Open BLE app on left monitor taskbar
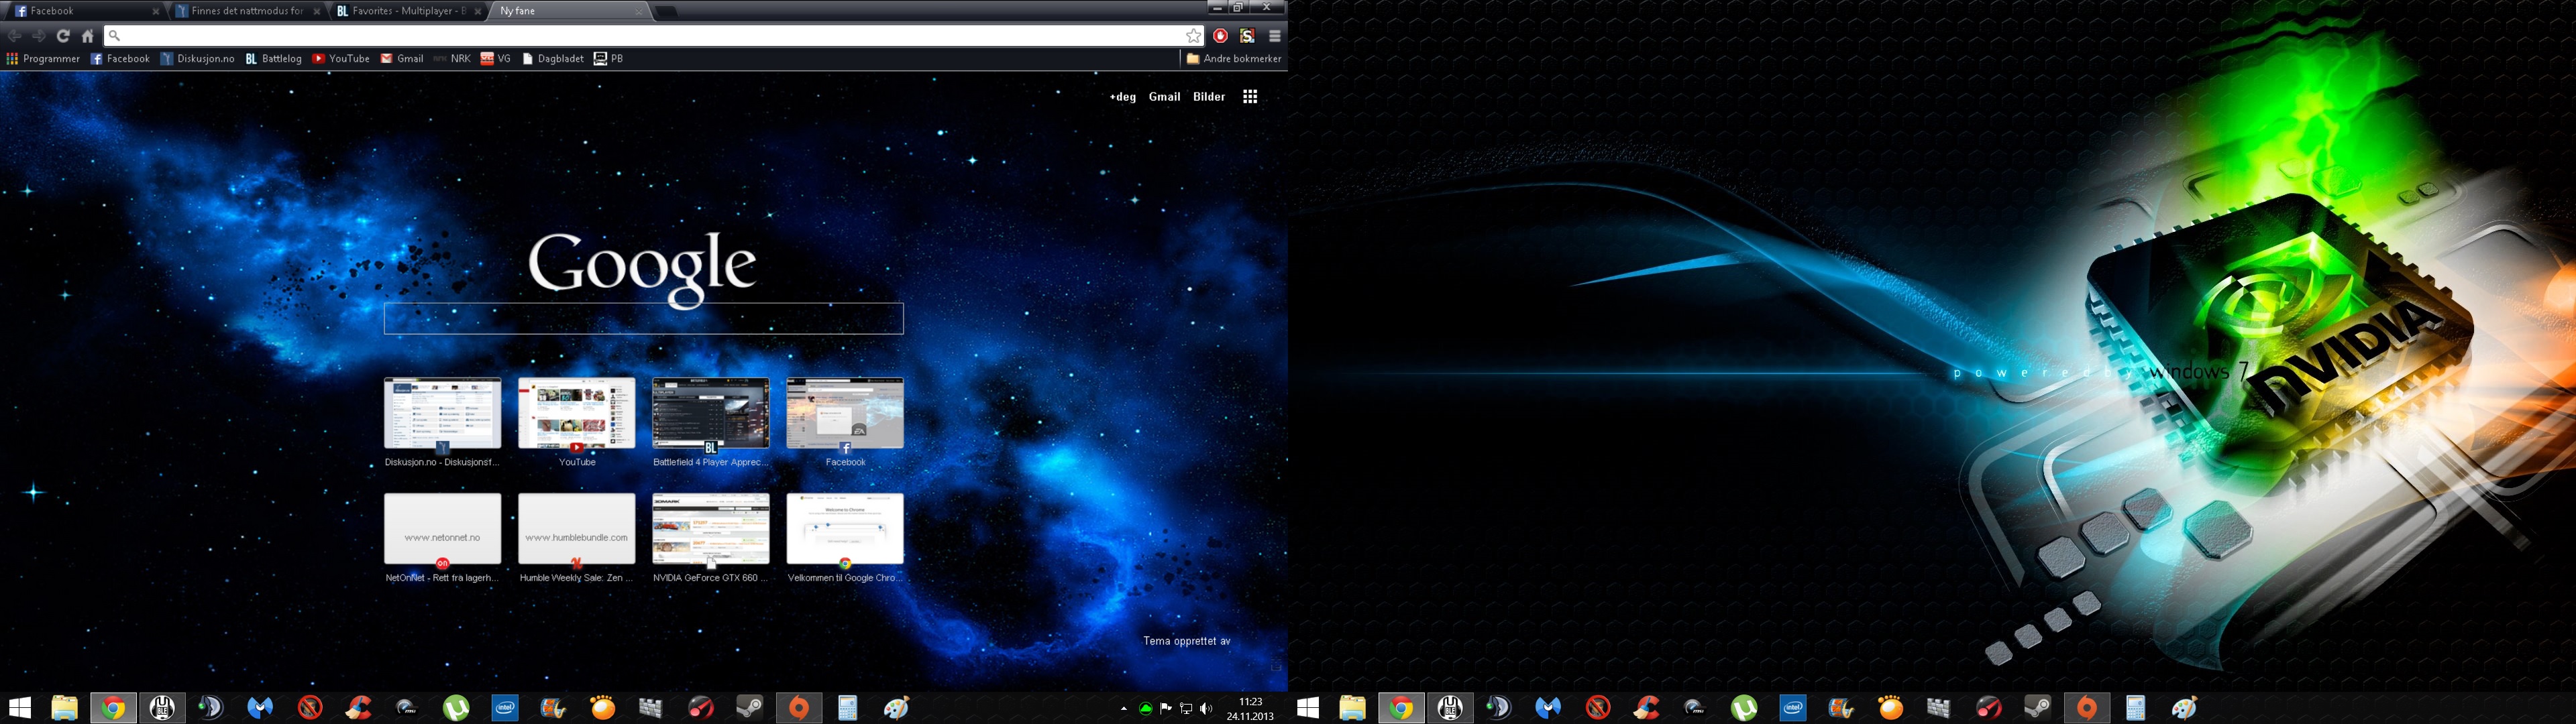This screenshot has width=2576, height=724. 162,708
